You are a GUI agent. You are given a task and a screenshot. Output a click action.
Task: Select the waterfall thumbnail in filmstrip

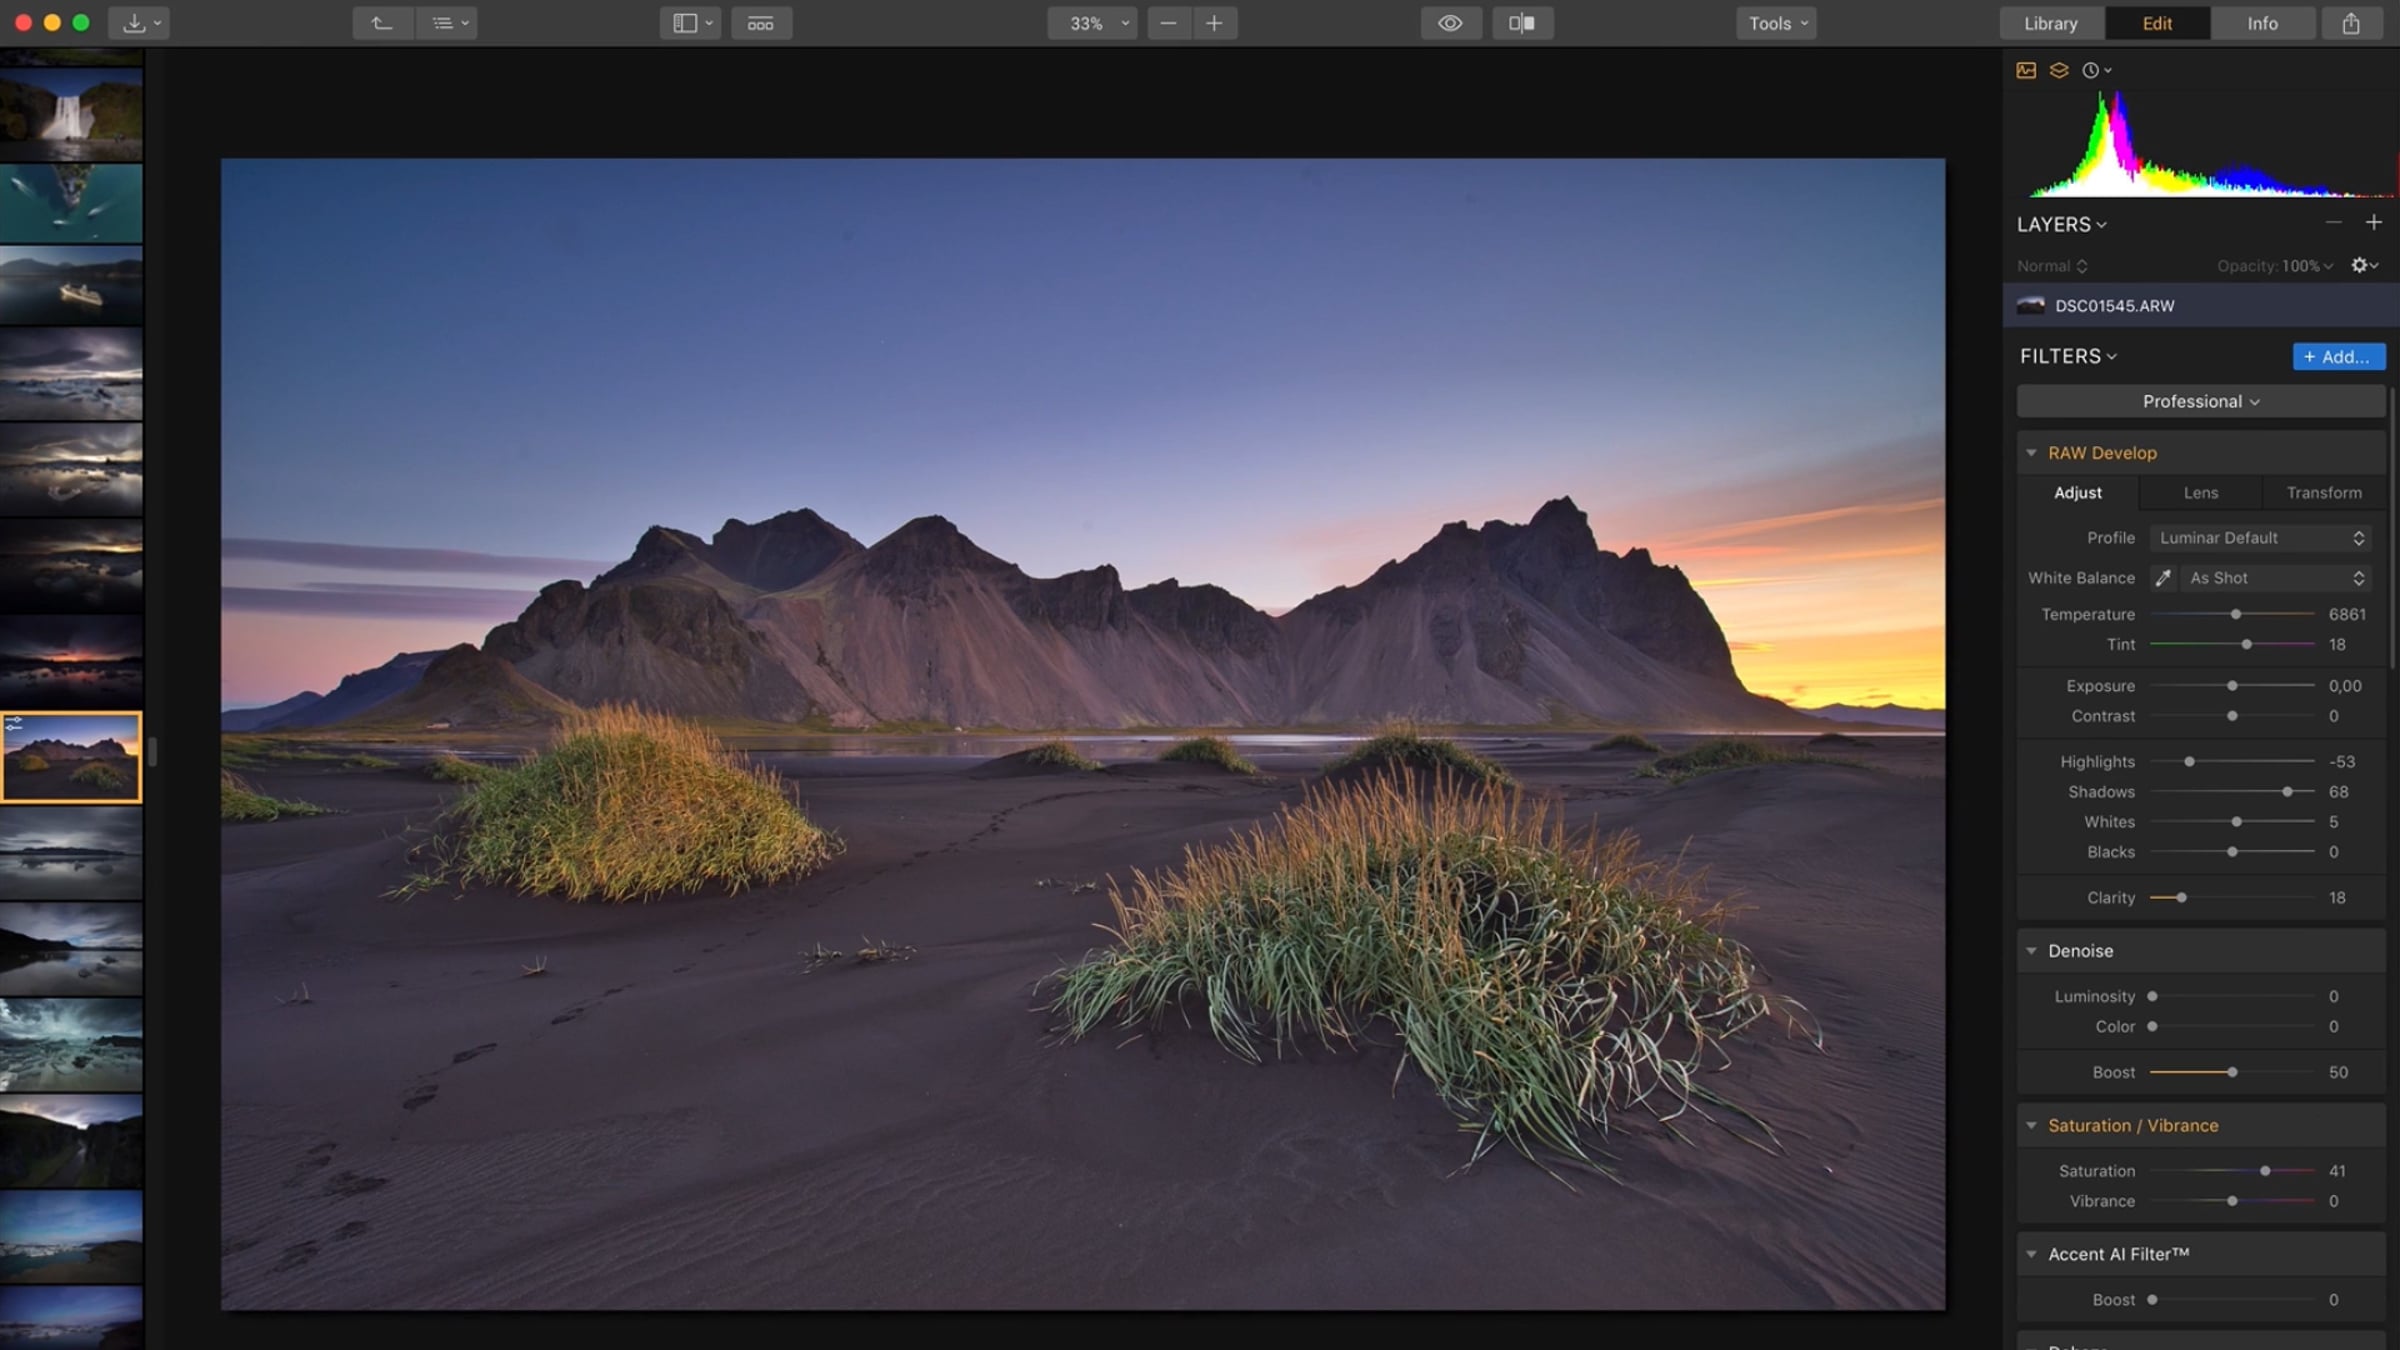point(70,115)
